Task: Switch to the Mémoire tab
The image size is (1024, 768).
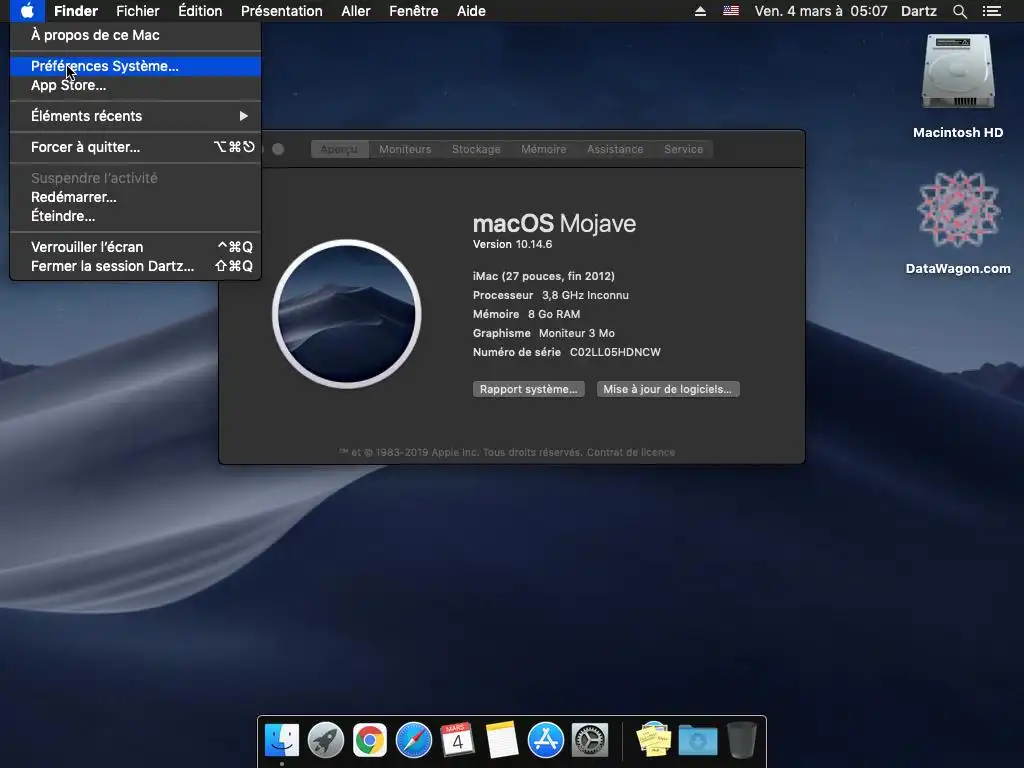Action: coord(543,149)
